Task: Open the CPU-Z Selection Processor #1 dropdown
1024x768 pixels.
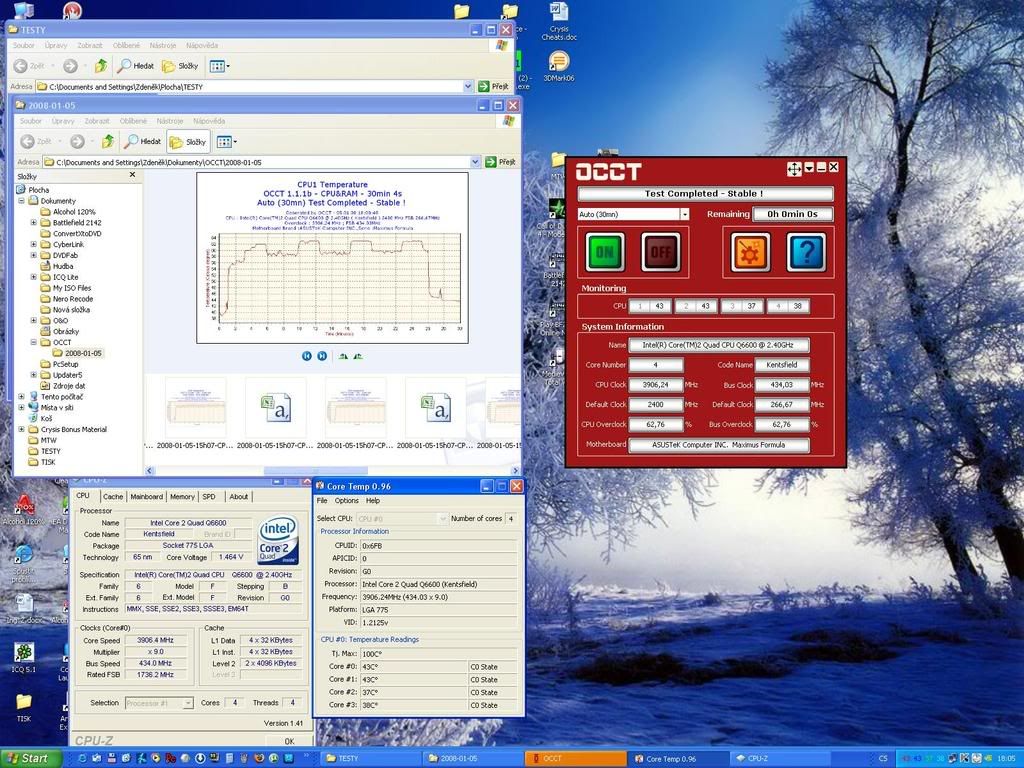Action: [188, 703]
